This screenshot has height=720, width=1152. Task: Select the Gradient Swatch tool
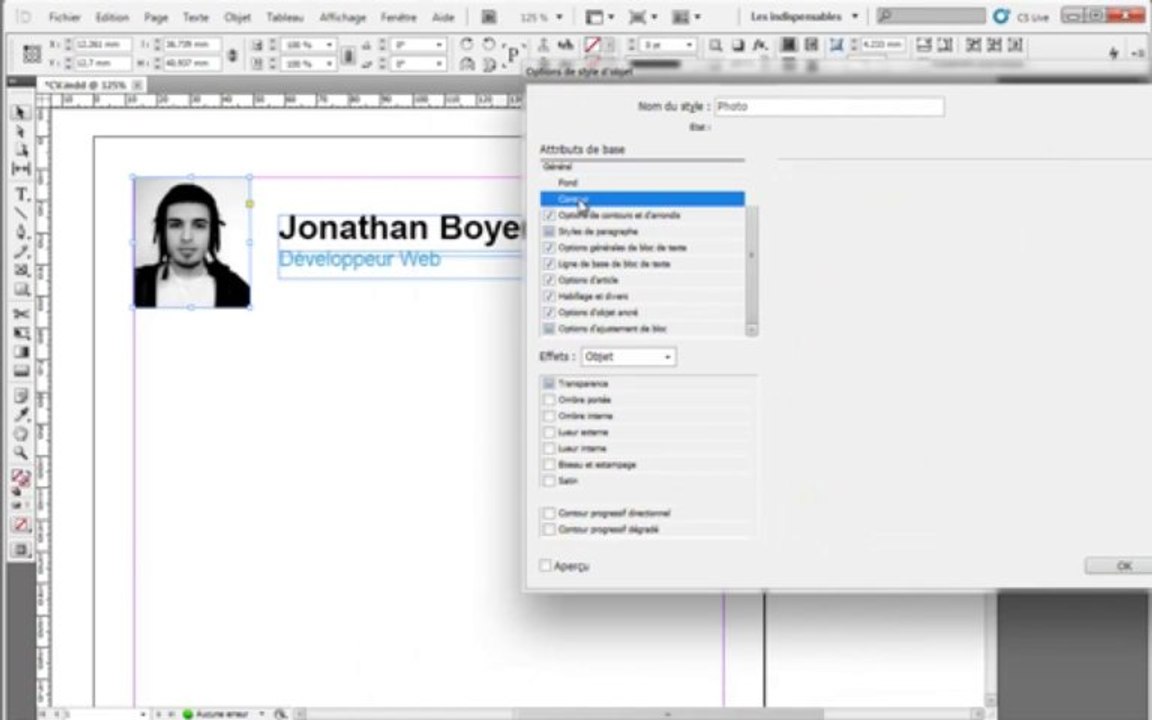[21, 352]
